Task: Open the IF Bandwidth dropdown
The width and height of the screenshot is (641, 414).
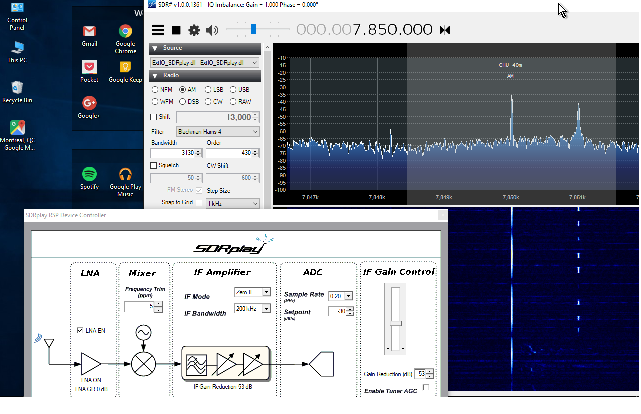Action: click(252, 309)
